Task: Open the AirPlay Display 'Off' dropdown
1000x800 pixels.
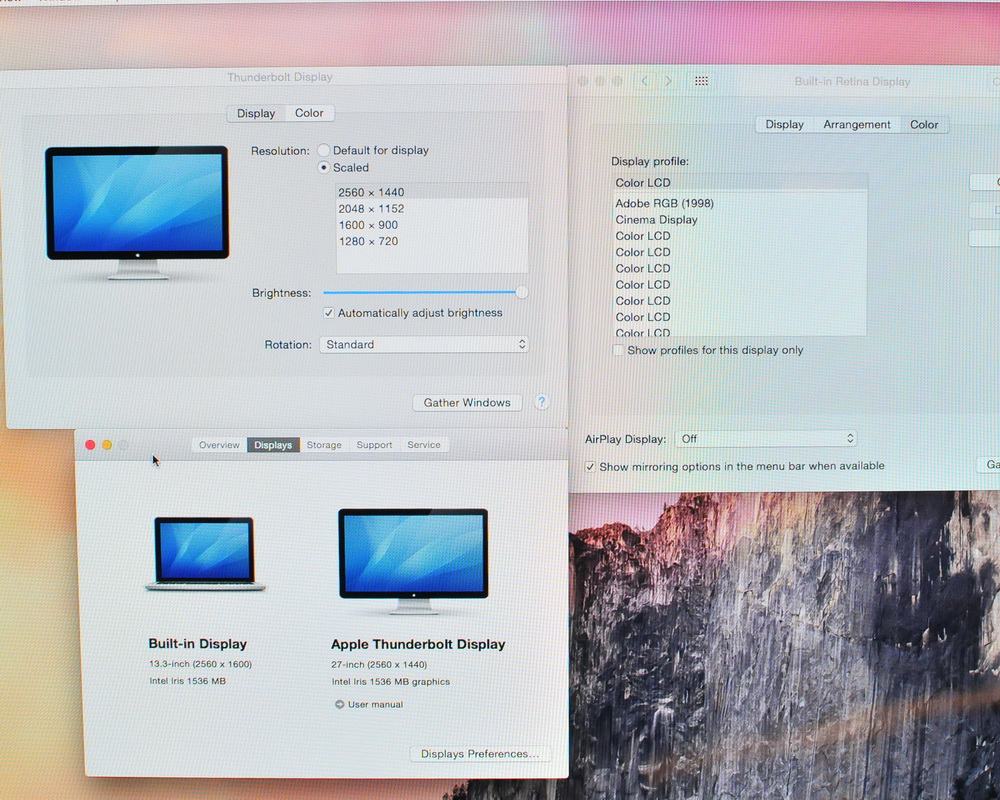Action: [x=765, y=439]
